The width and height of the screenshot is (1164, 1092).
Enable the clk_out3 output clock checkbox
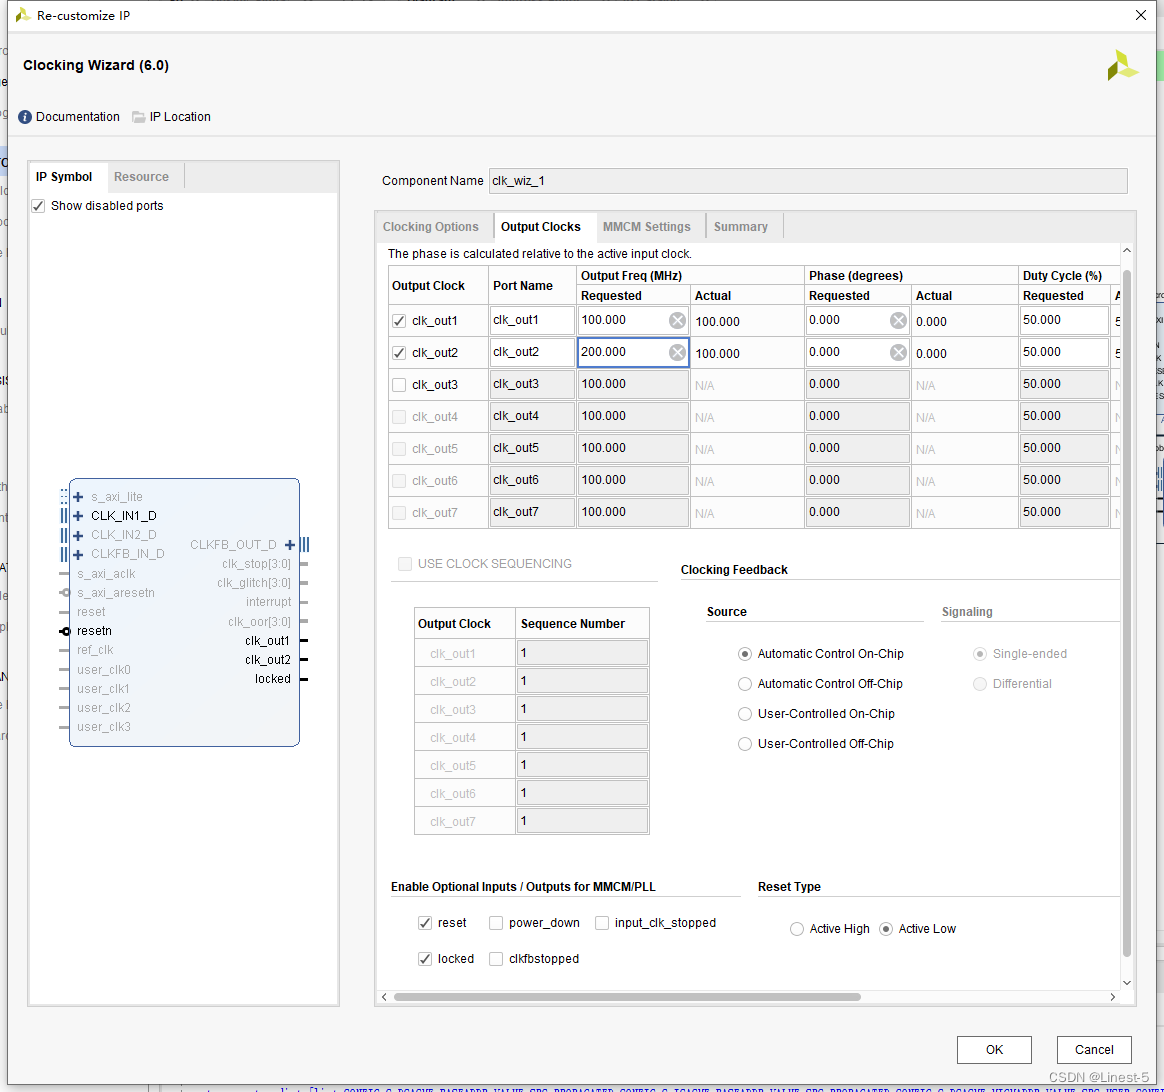tap(400, 385)
